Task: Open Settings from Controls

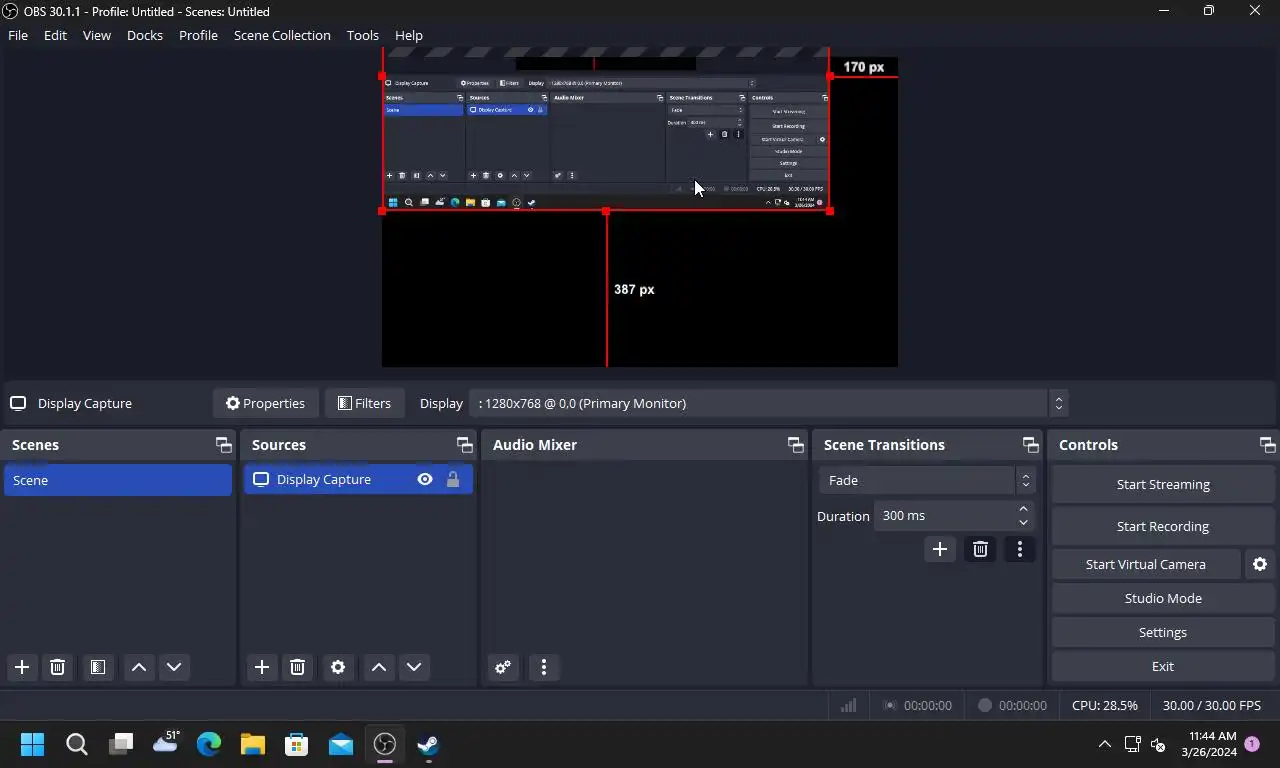Action: pyautogui.click(x=1163, y=632)
